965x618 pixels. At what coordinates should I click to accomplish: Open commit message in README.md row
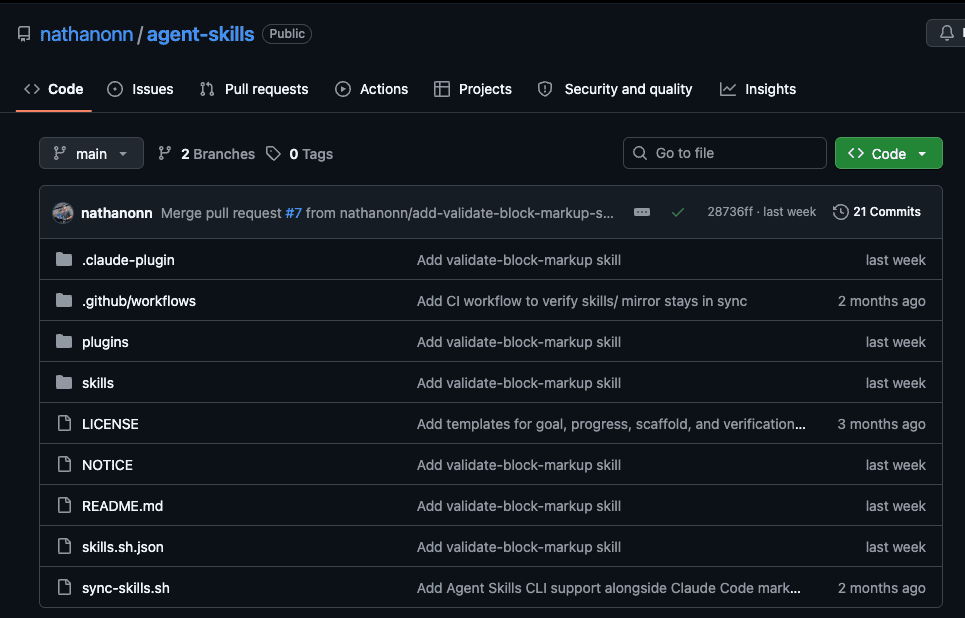[x=518, y=506]
